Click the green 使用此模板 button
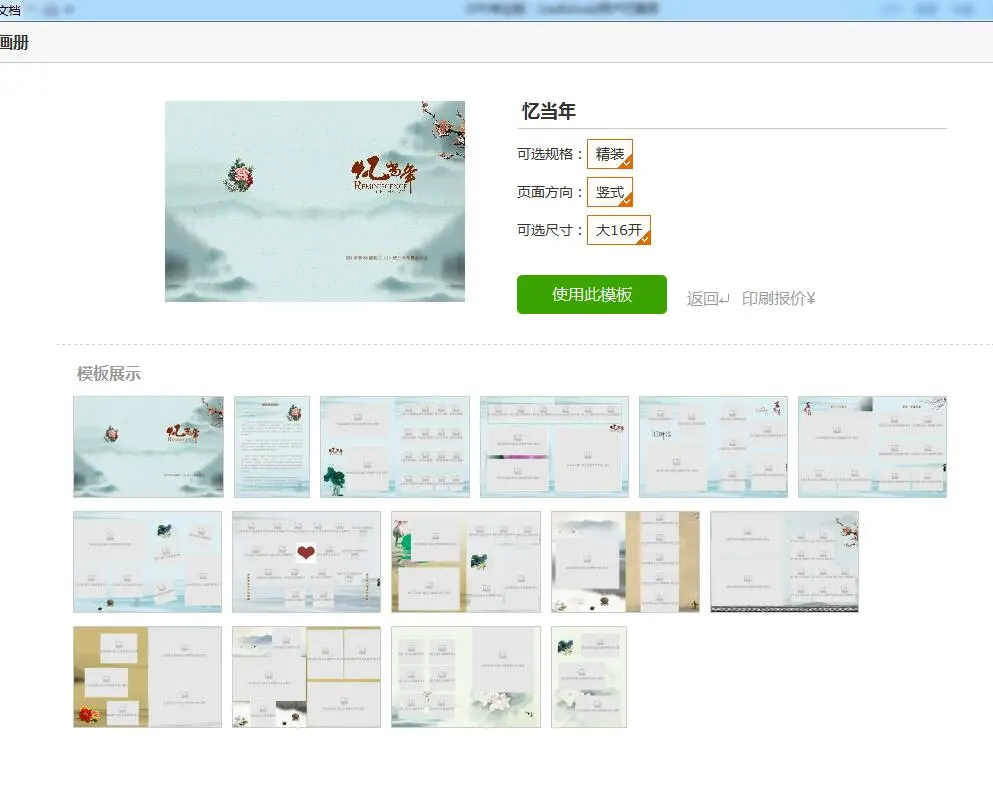Viewport: 993px width, 787px height. coord(591,294)
